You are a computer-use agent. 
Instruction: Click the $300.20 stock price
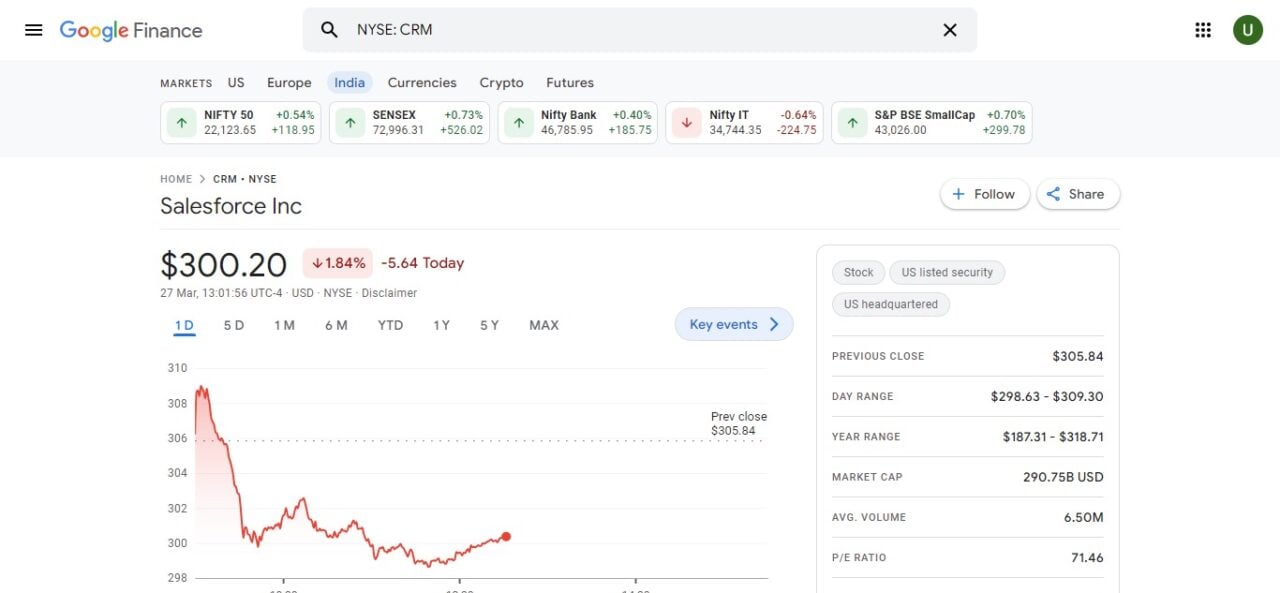[224, 264]
